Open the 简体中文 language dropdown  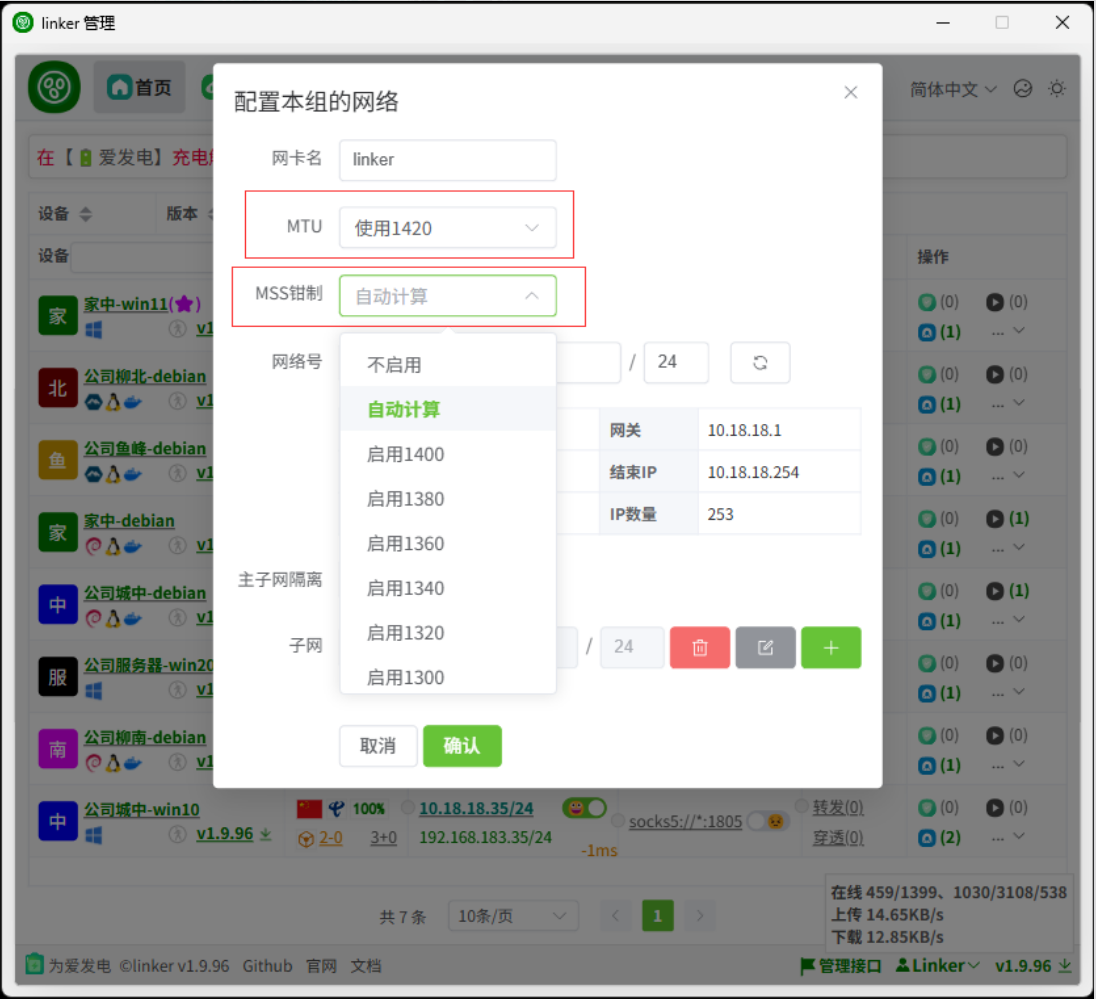tap(953, 89)
